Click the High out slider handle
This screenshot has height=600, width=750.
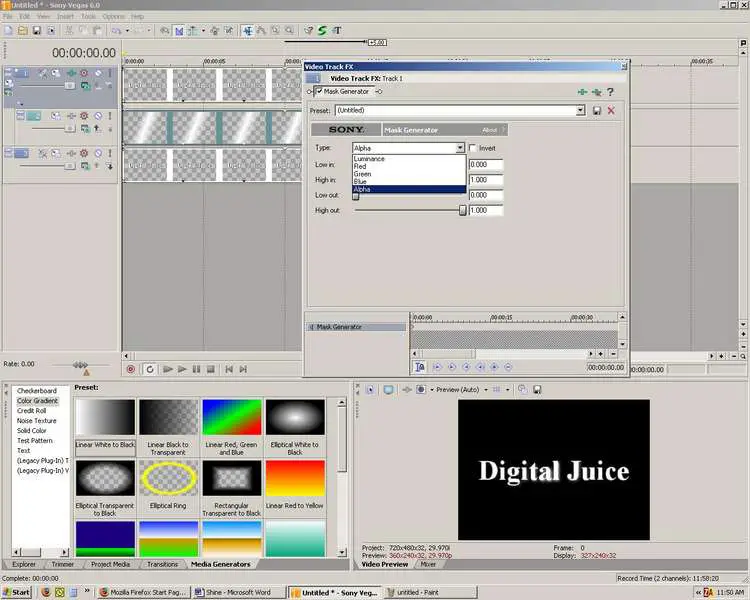[x=463, y=210]
